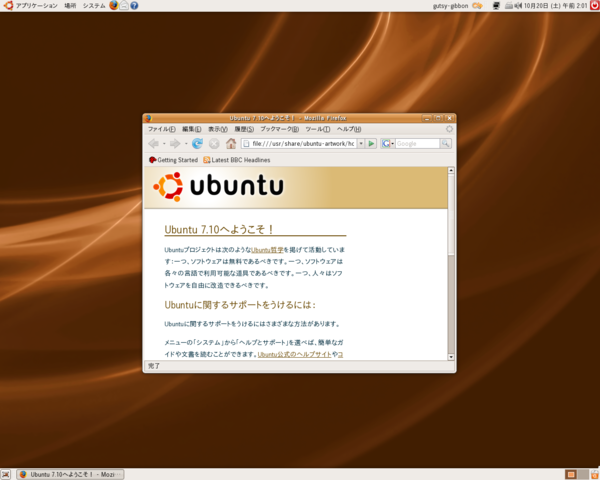Click the Firefox taskbar window button
The image size is (600, 480).
click(x=70, y=475)
